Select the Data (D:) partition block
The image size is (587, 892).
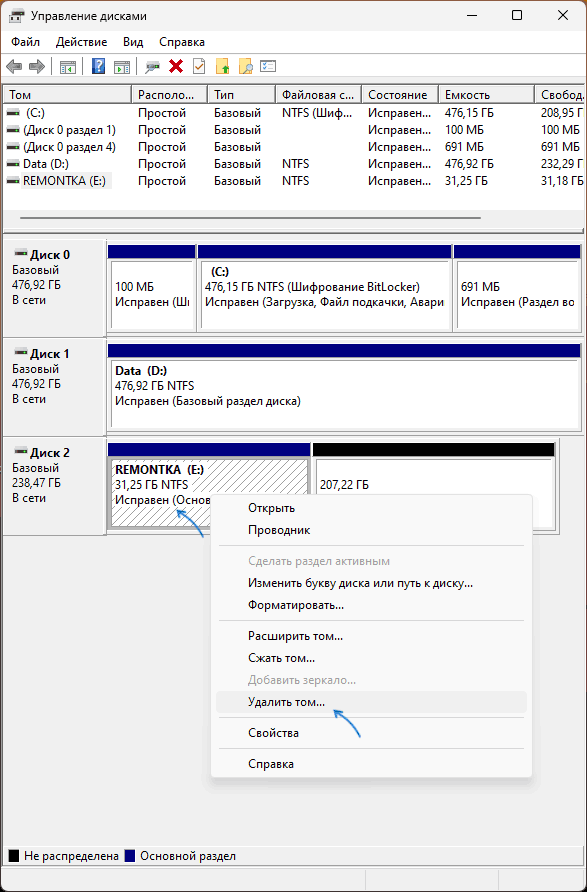[x=344, y=387]
